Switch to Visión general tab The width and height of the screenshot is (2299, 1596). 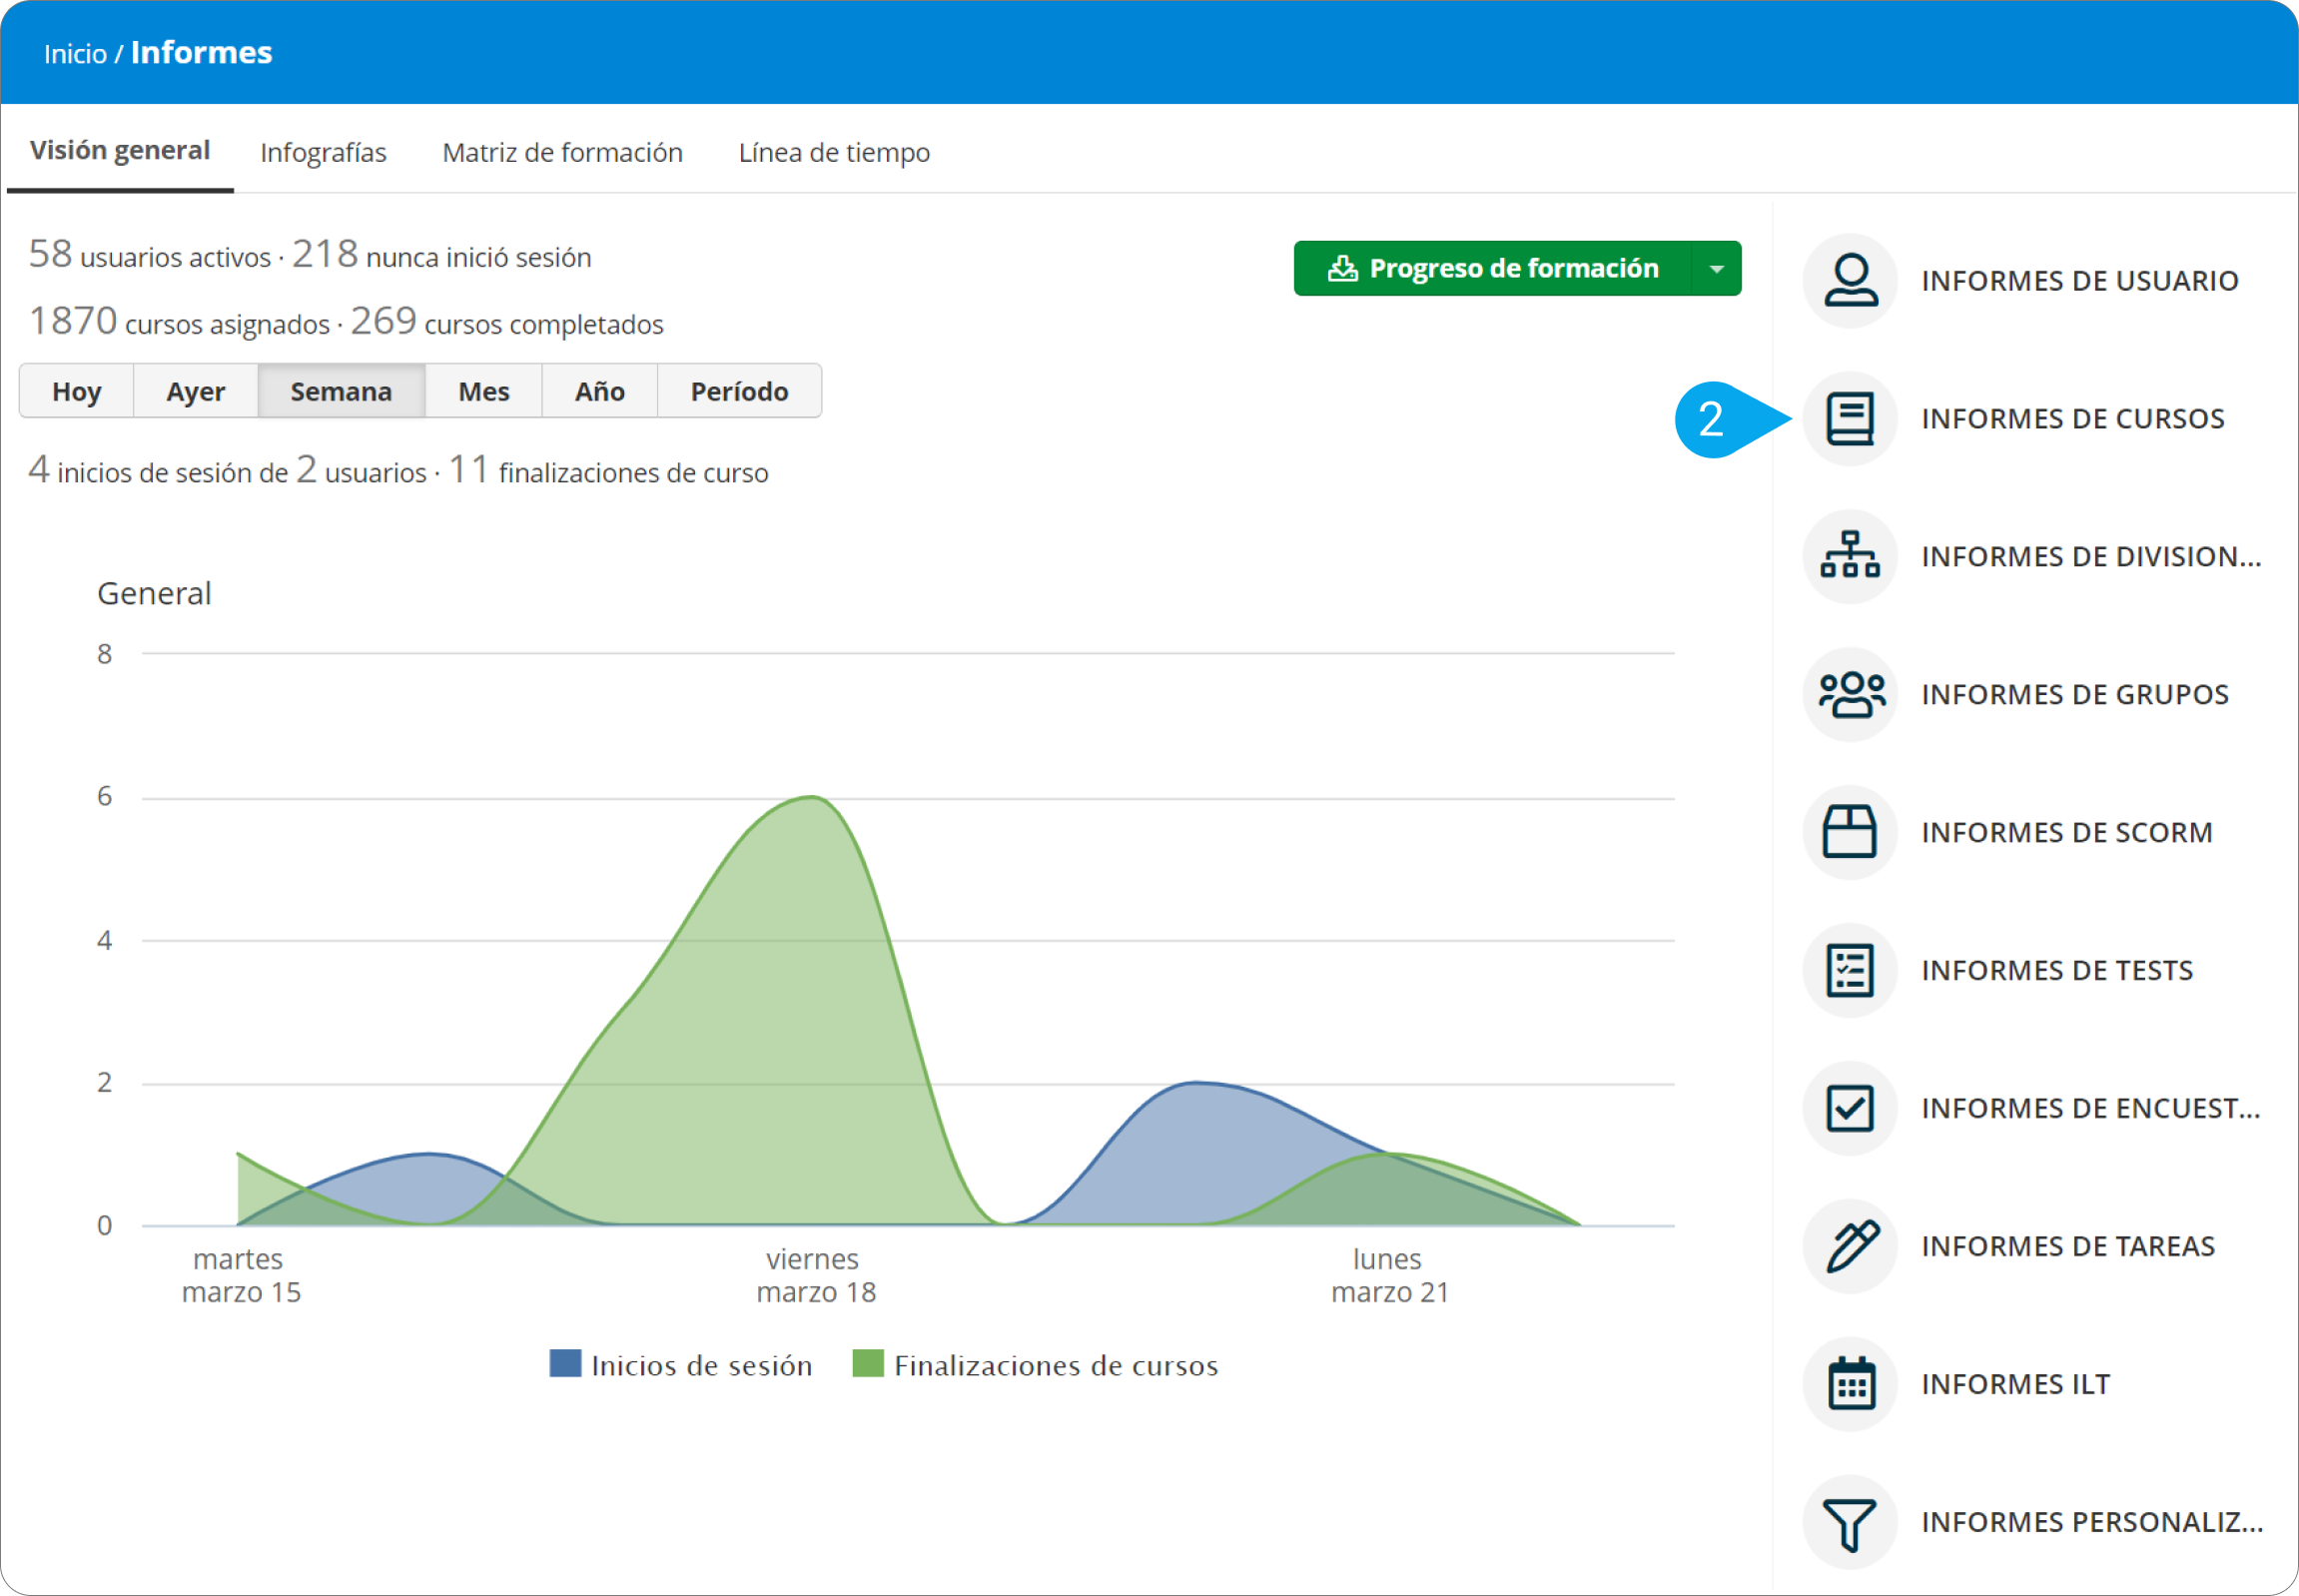click(x=120, y=151)
